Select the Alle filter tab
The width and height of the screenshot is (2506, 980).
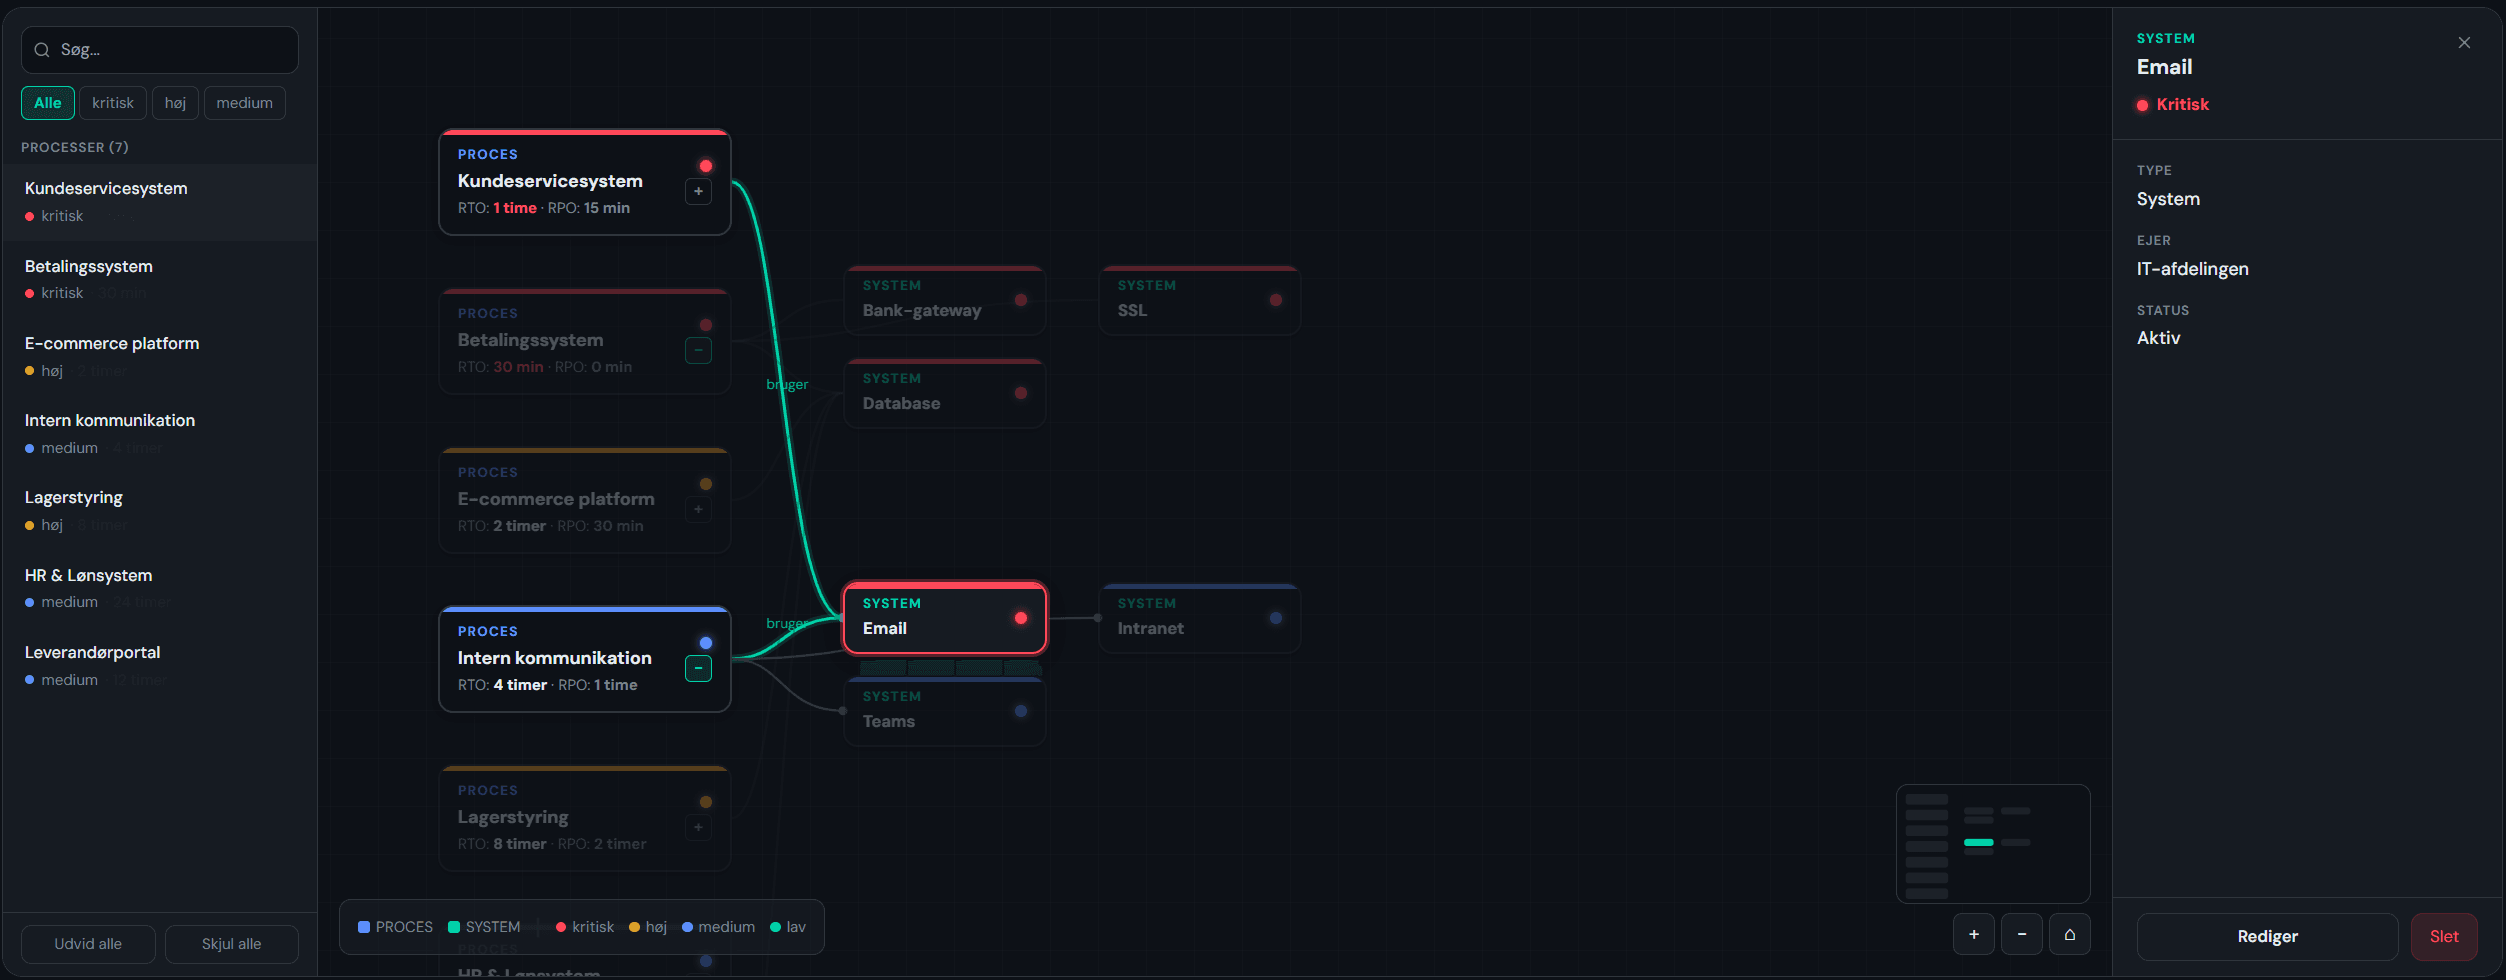point(47,103)
